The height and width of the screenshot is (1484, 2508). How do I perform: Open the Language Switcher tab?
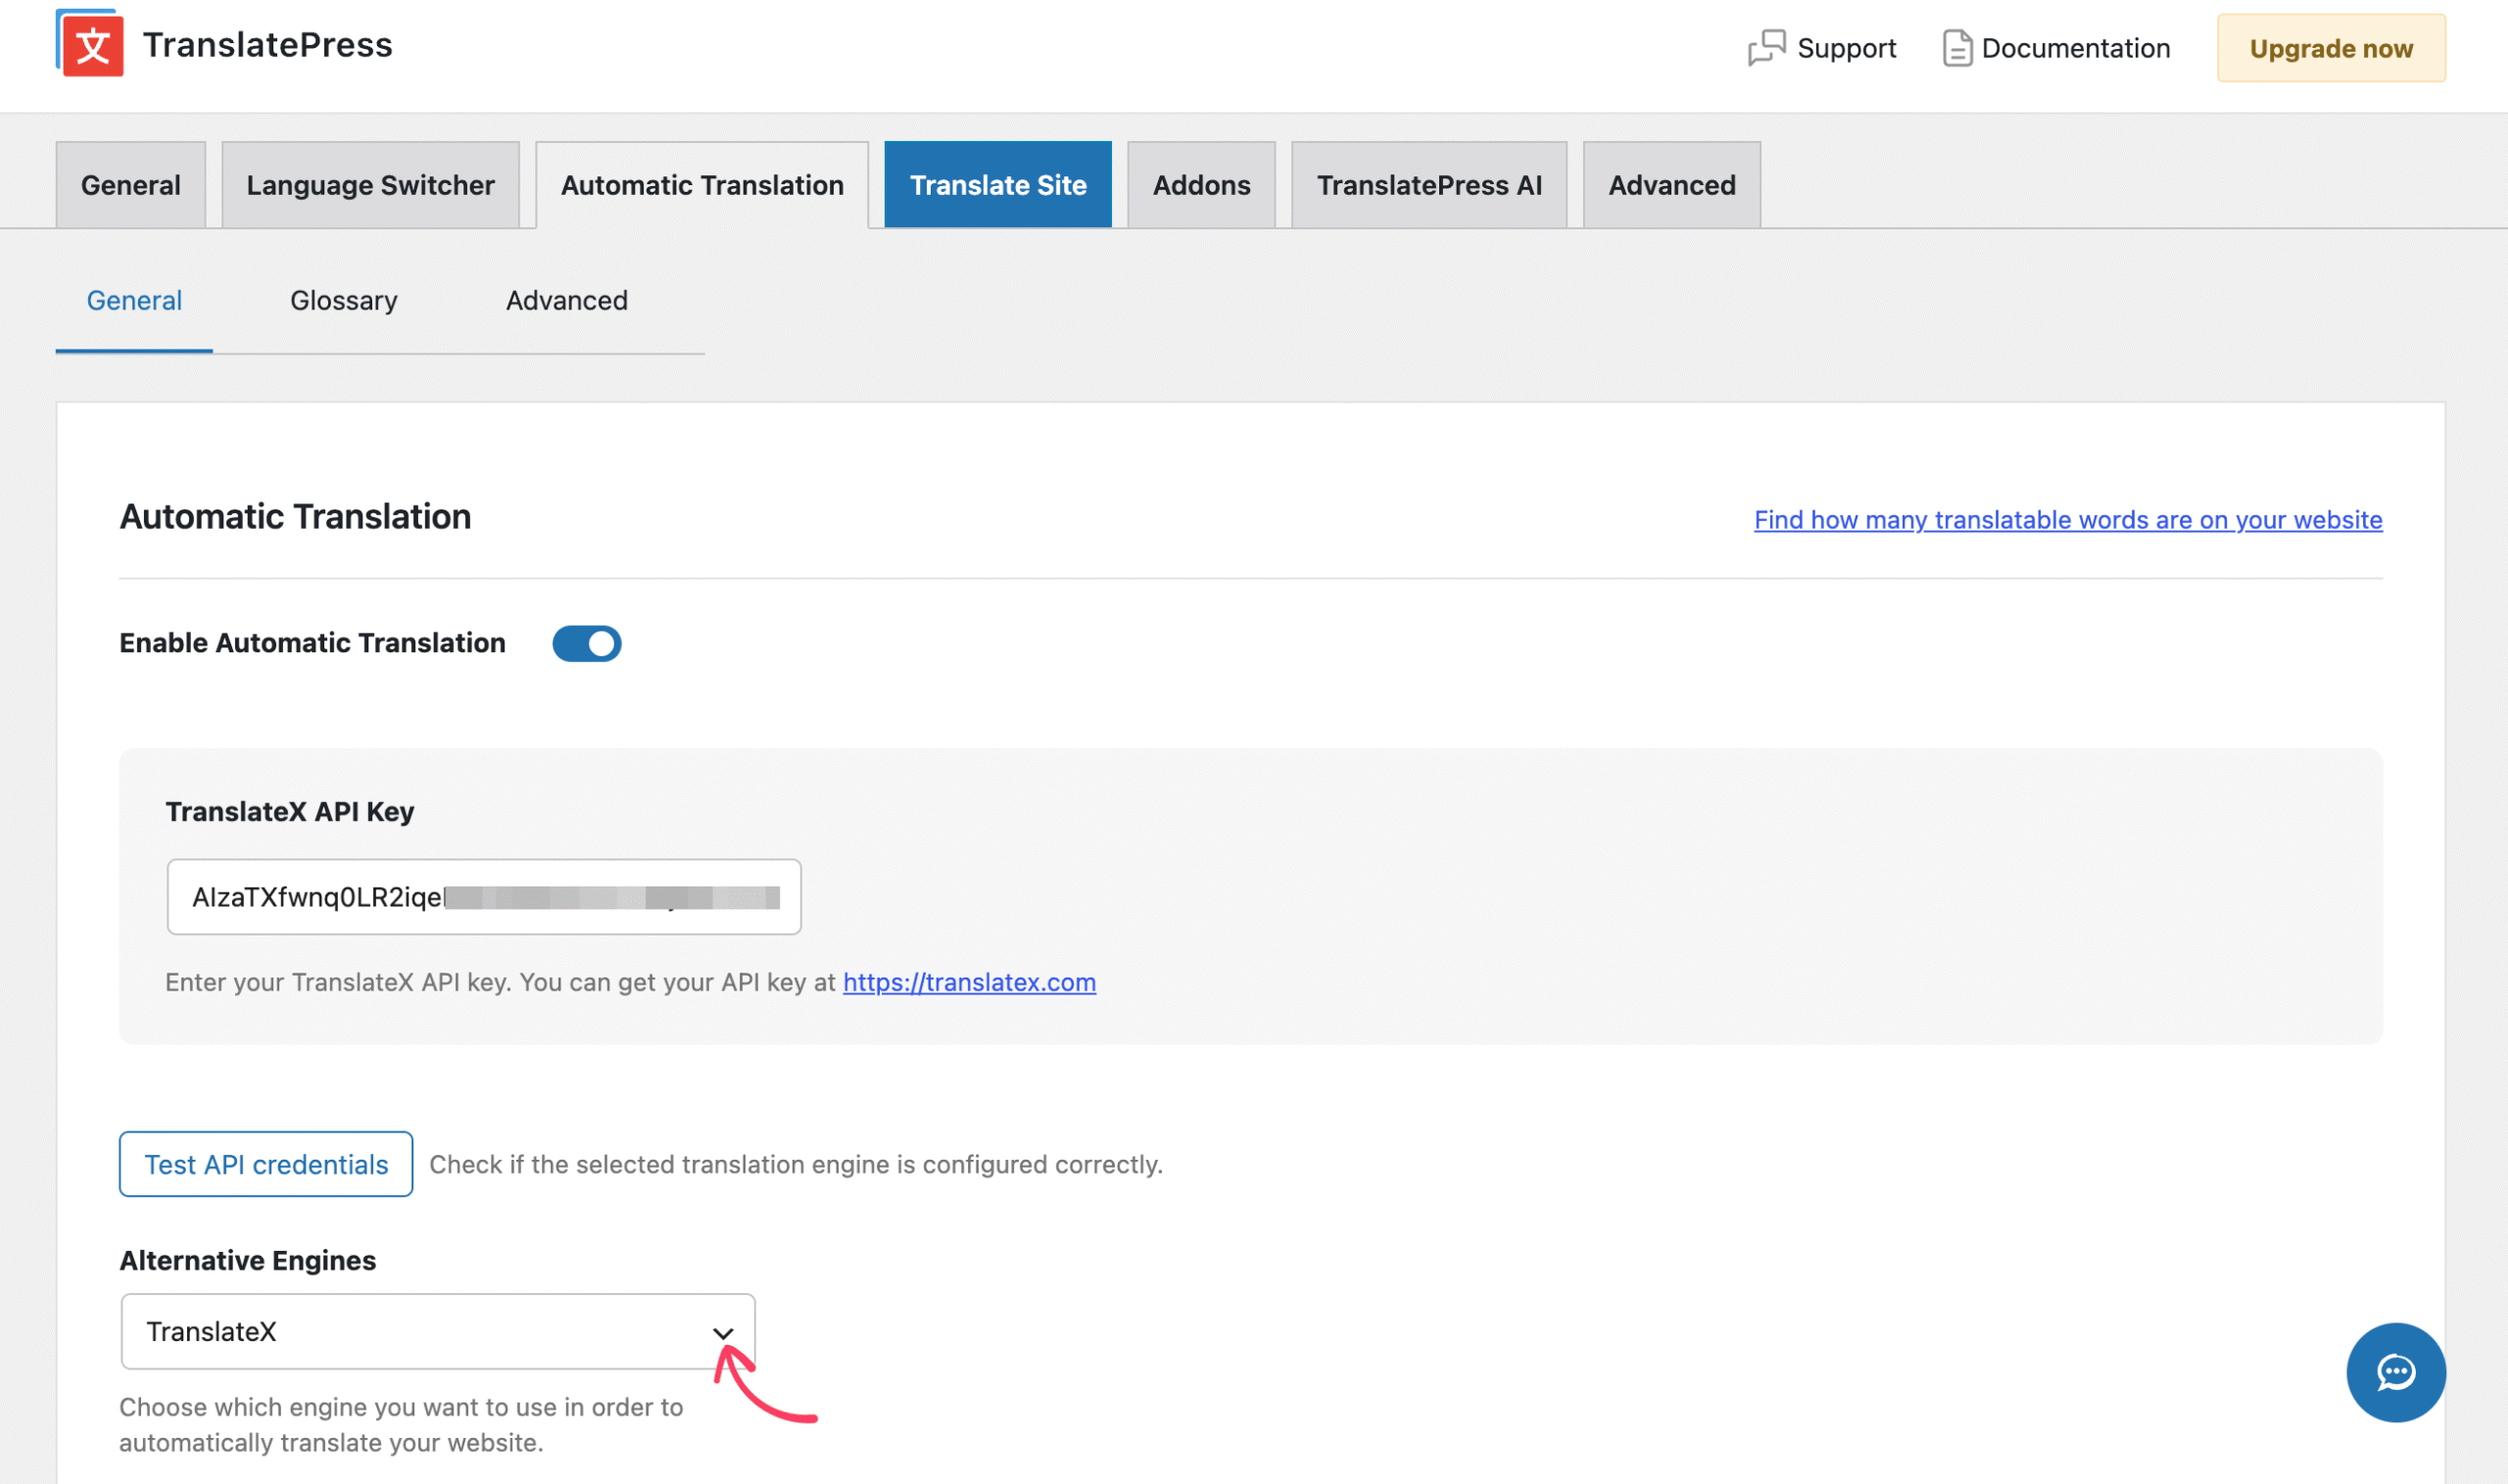click(x=370, y=185)
